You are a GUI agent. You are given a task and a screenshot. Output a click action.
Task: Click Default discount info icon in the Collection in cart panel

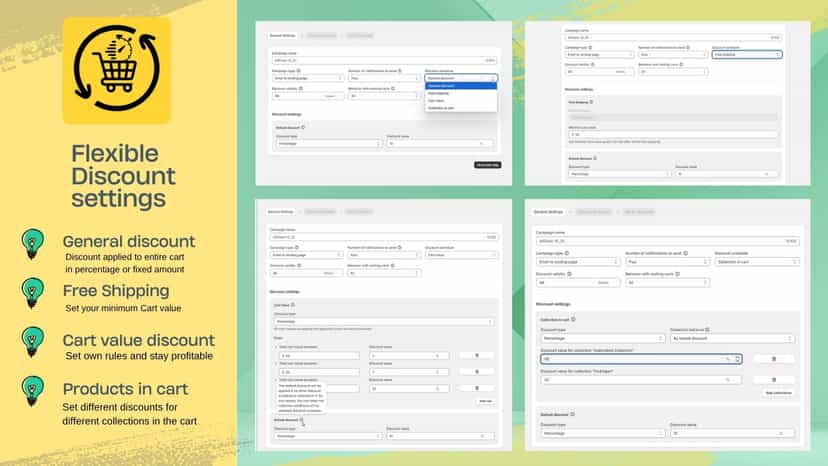572,414
